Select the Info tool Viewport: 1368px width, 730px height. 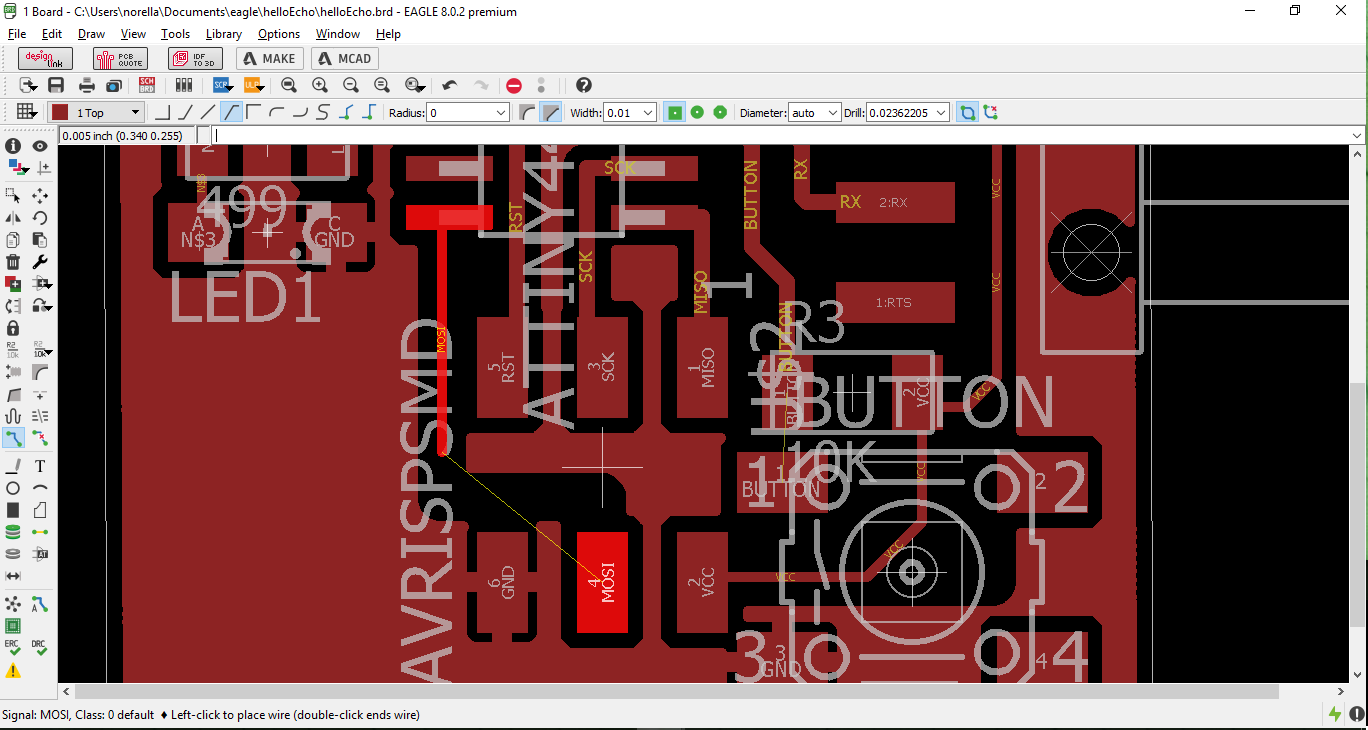tap(13, 146)
